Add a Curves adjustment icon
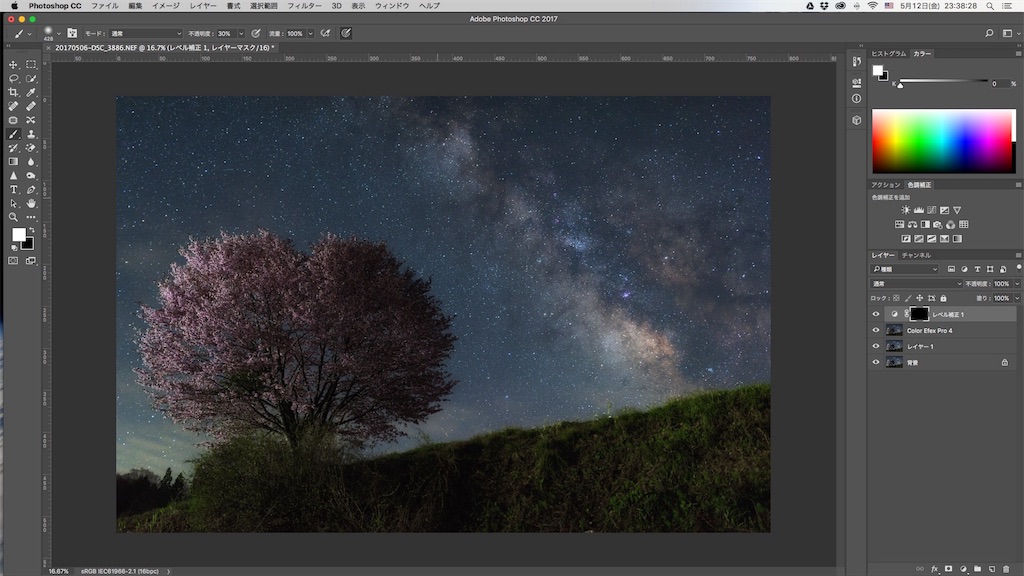Screen dimensions: 1024x576 (x=932, y=210)
